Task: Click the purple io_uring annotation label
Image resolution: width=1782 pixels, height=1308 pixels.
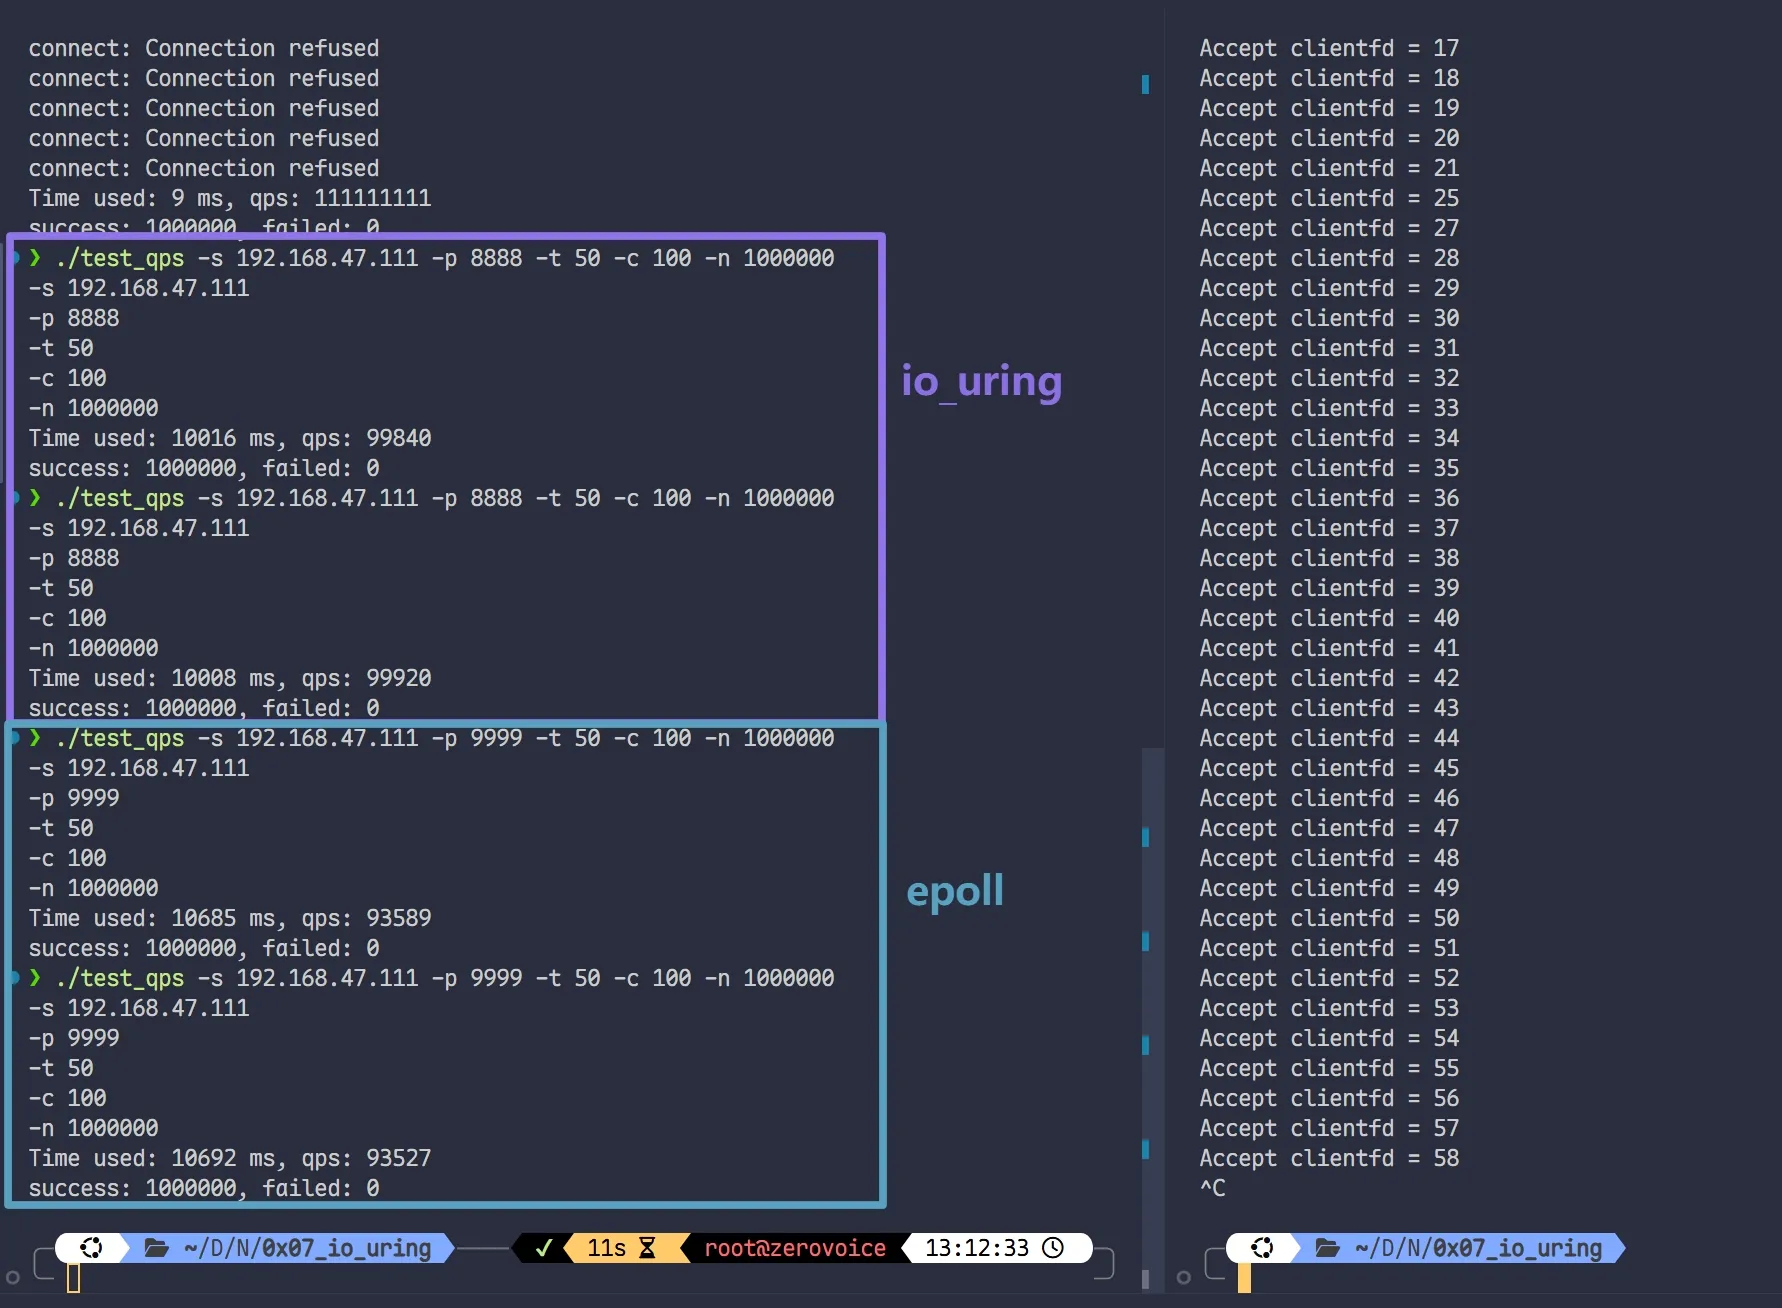Action: pos(981,381)
